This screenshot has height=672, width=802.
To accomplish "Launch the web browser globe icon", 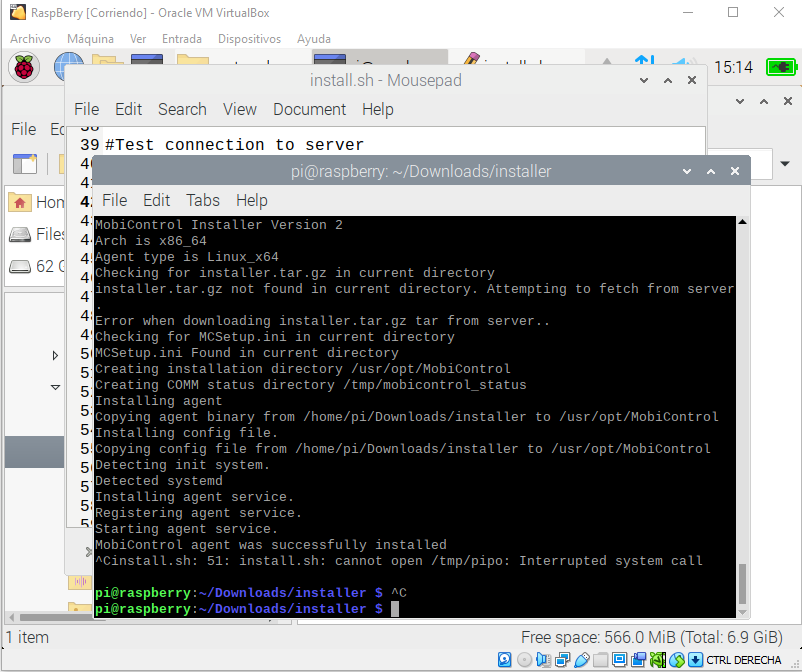I will click(68, 67).
